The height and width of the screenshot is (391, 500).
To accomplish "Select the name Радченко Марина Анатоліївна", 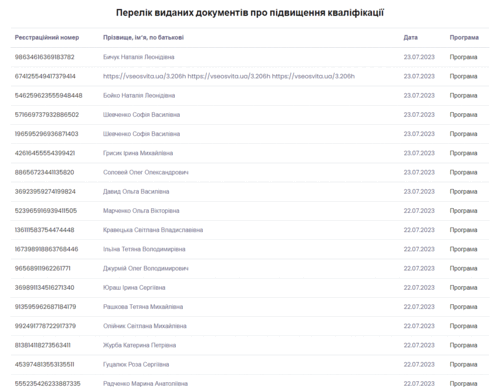I will 145,384.
